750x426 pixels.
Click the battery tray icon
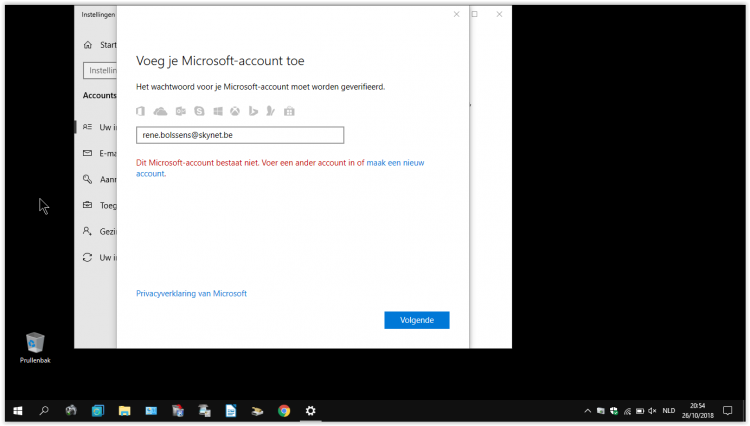coord(640,411)
